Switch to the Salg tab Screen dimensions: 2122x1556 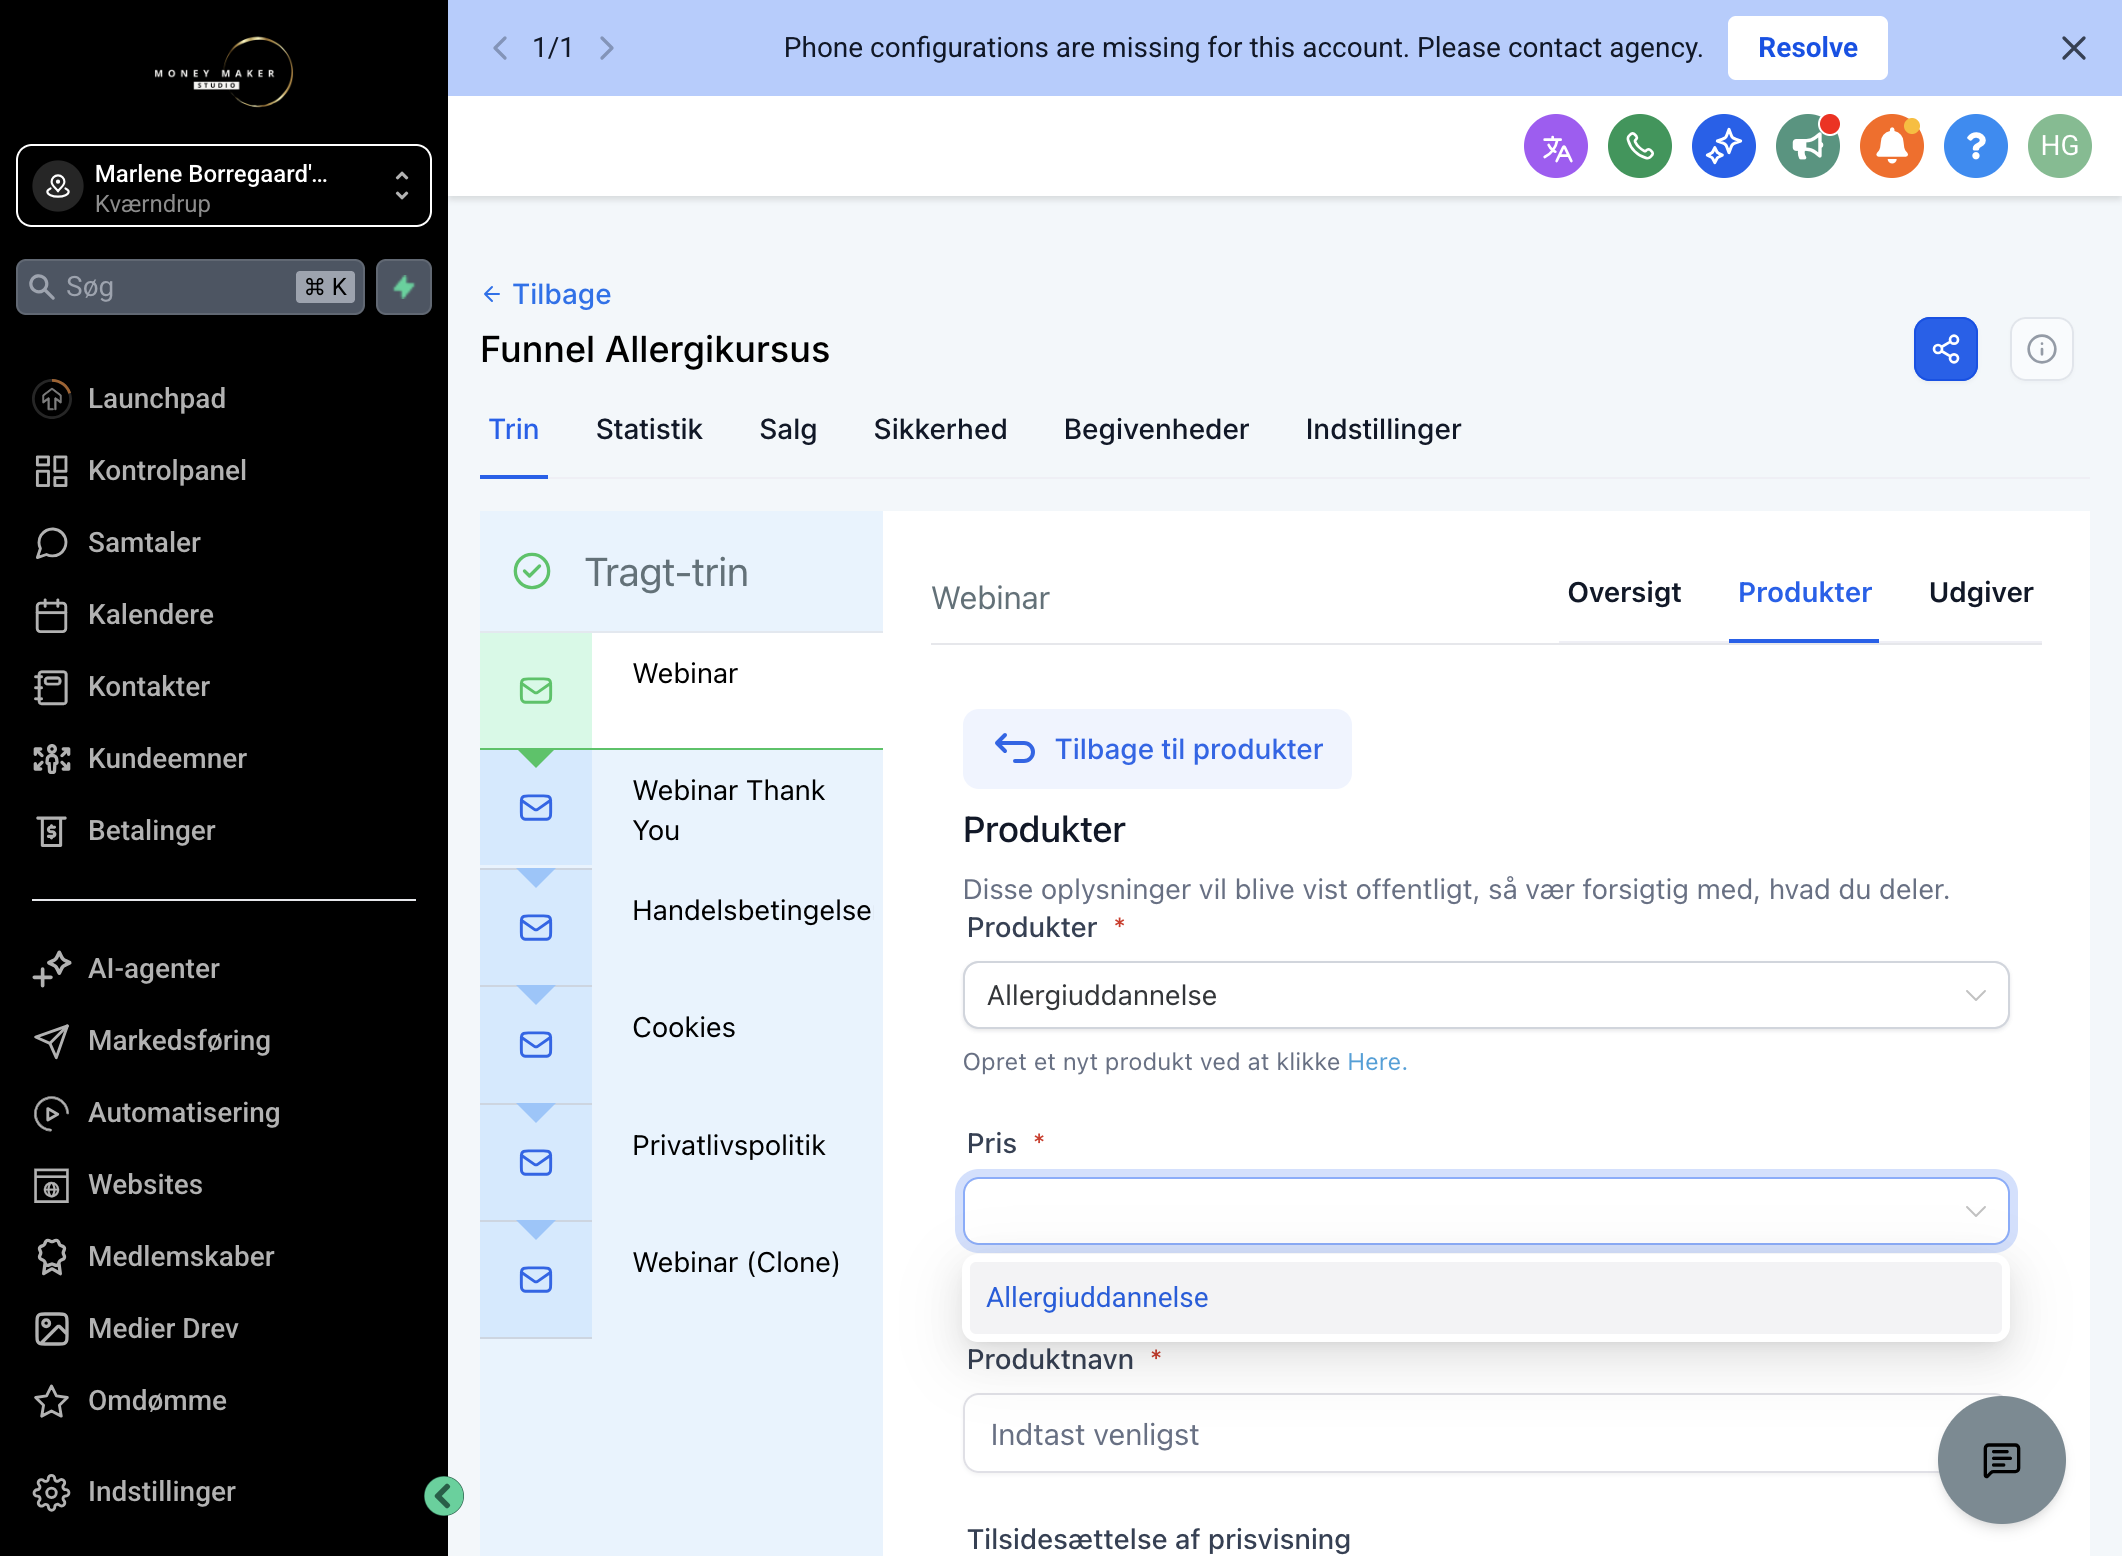click(788, 429)
